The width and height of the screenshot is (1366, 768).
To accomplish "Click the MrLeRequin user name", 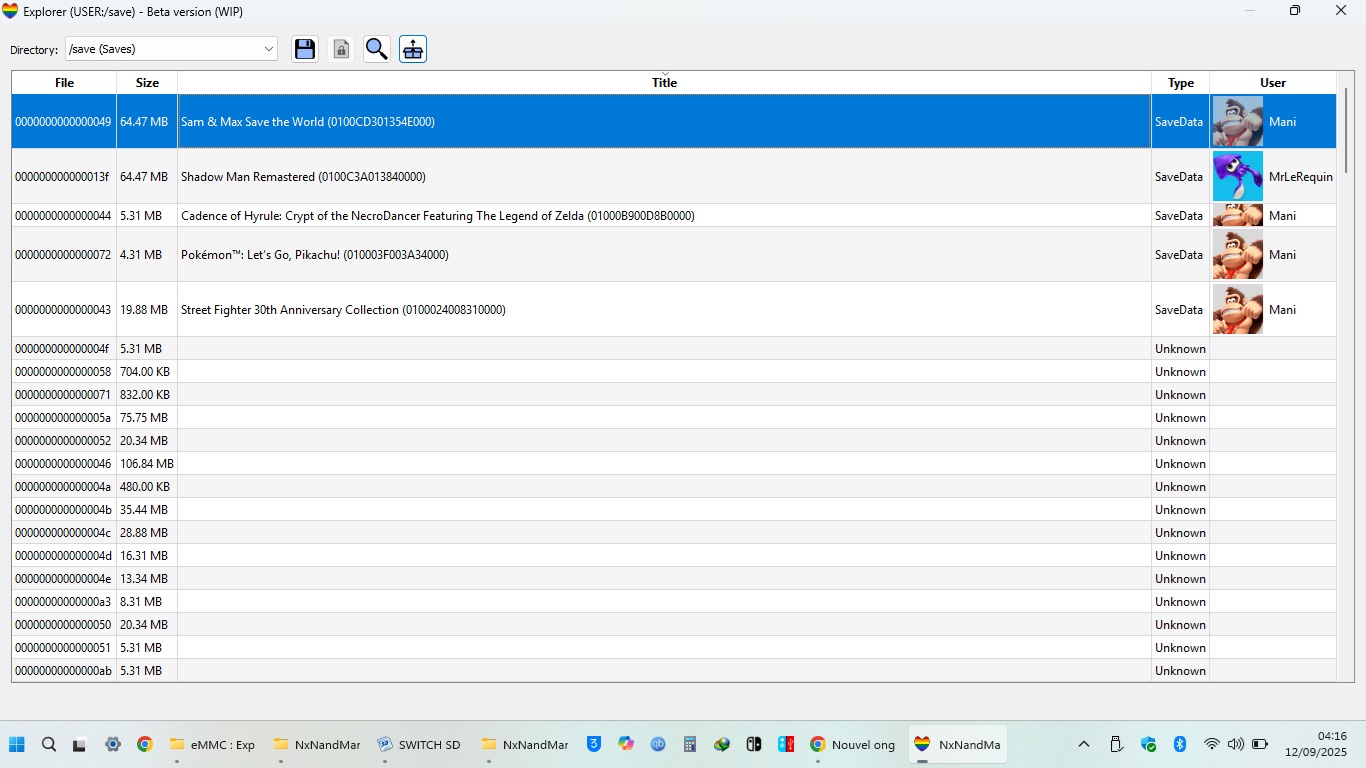I will [1300, 177].
